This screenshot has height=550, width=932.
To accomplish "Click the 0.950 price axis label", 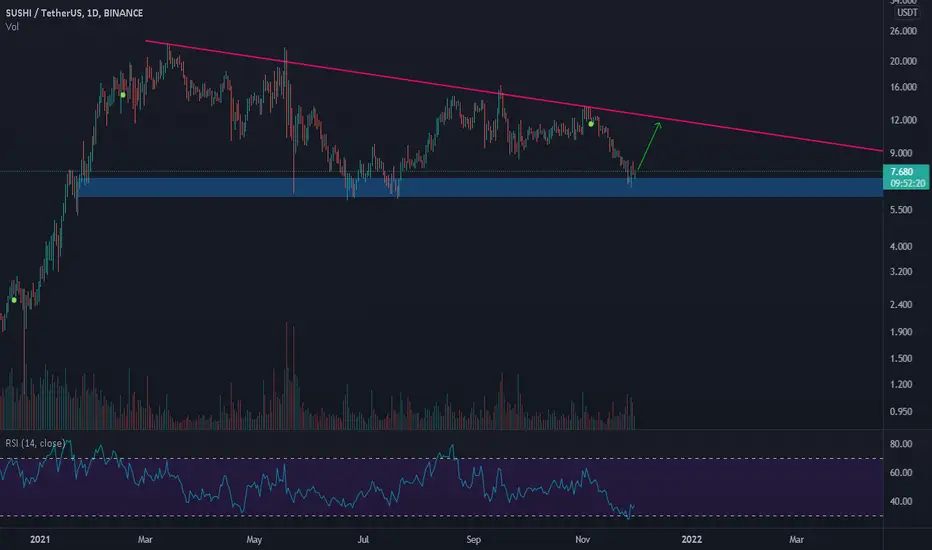I will (901, 411).
